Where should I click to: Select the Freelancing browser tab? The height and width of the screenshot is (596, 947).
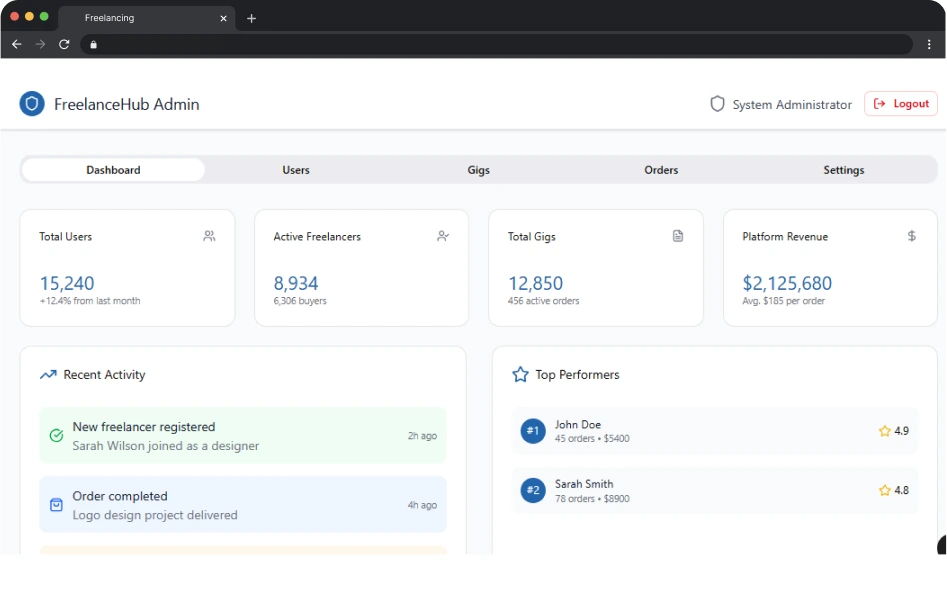click(x=147, y=18)
